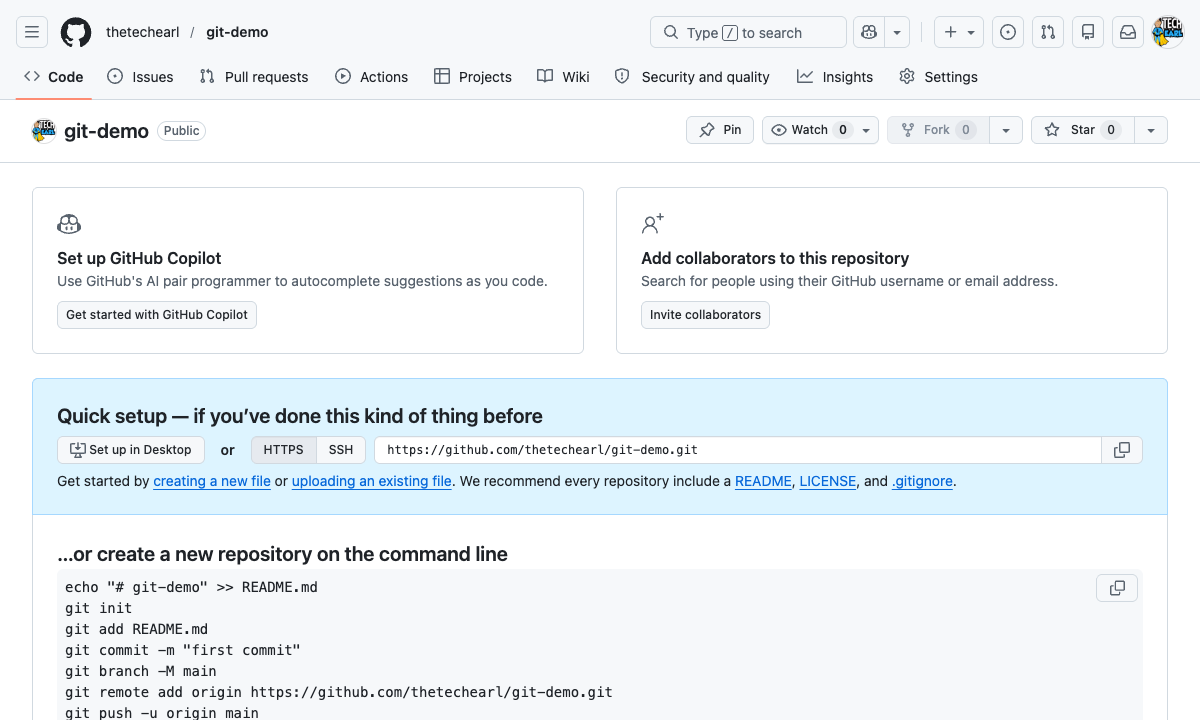Open uploading an existing file link

click(372, 481)
